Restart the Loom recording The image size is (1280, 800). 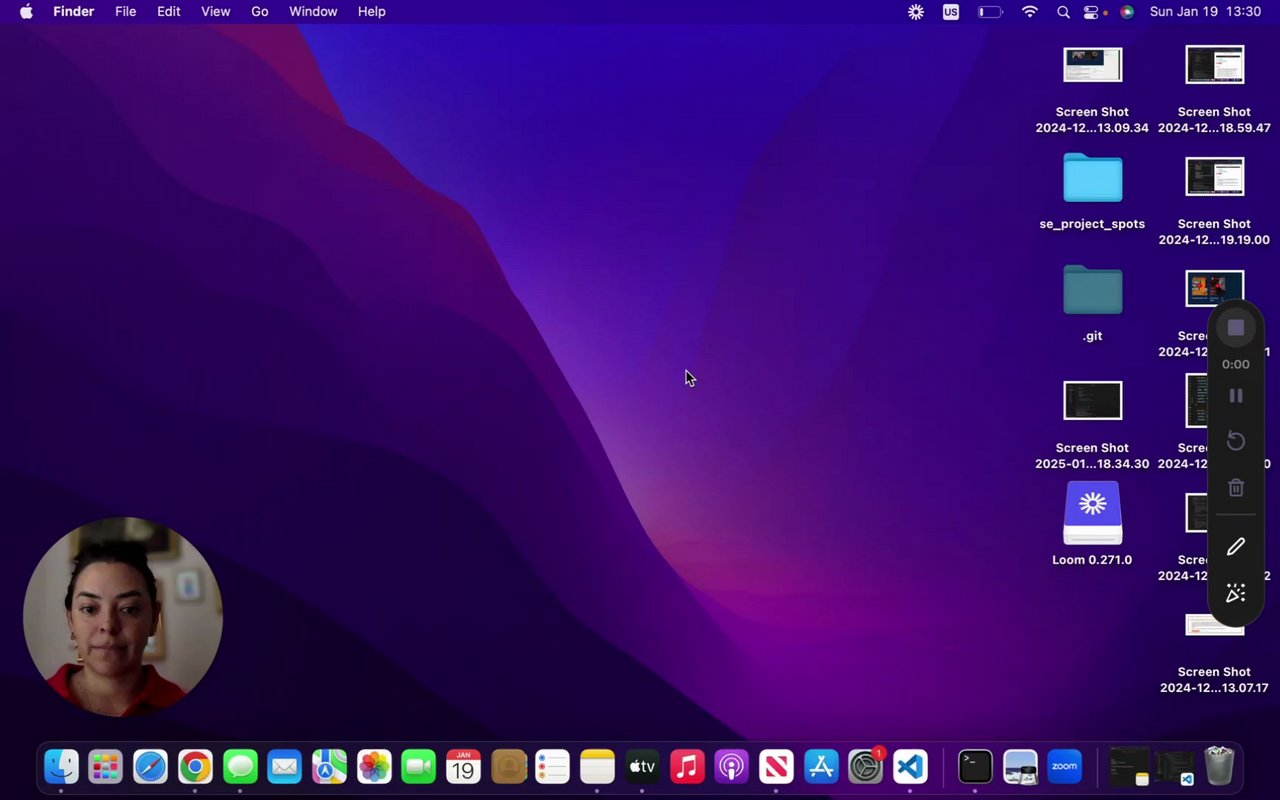(x=1236, y=441)
